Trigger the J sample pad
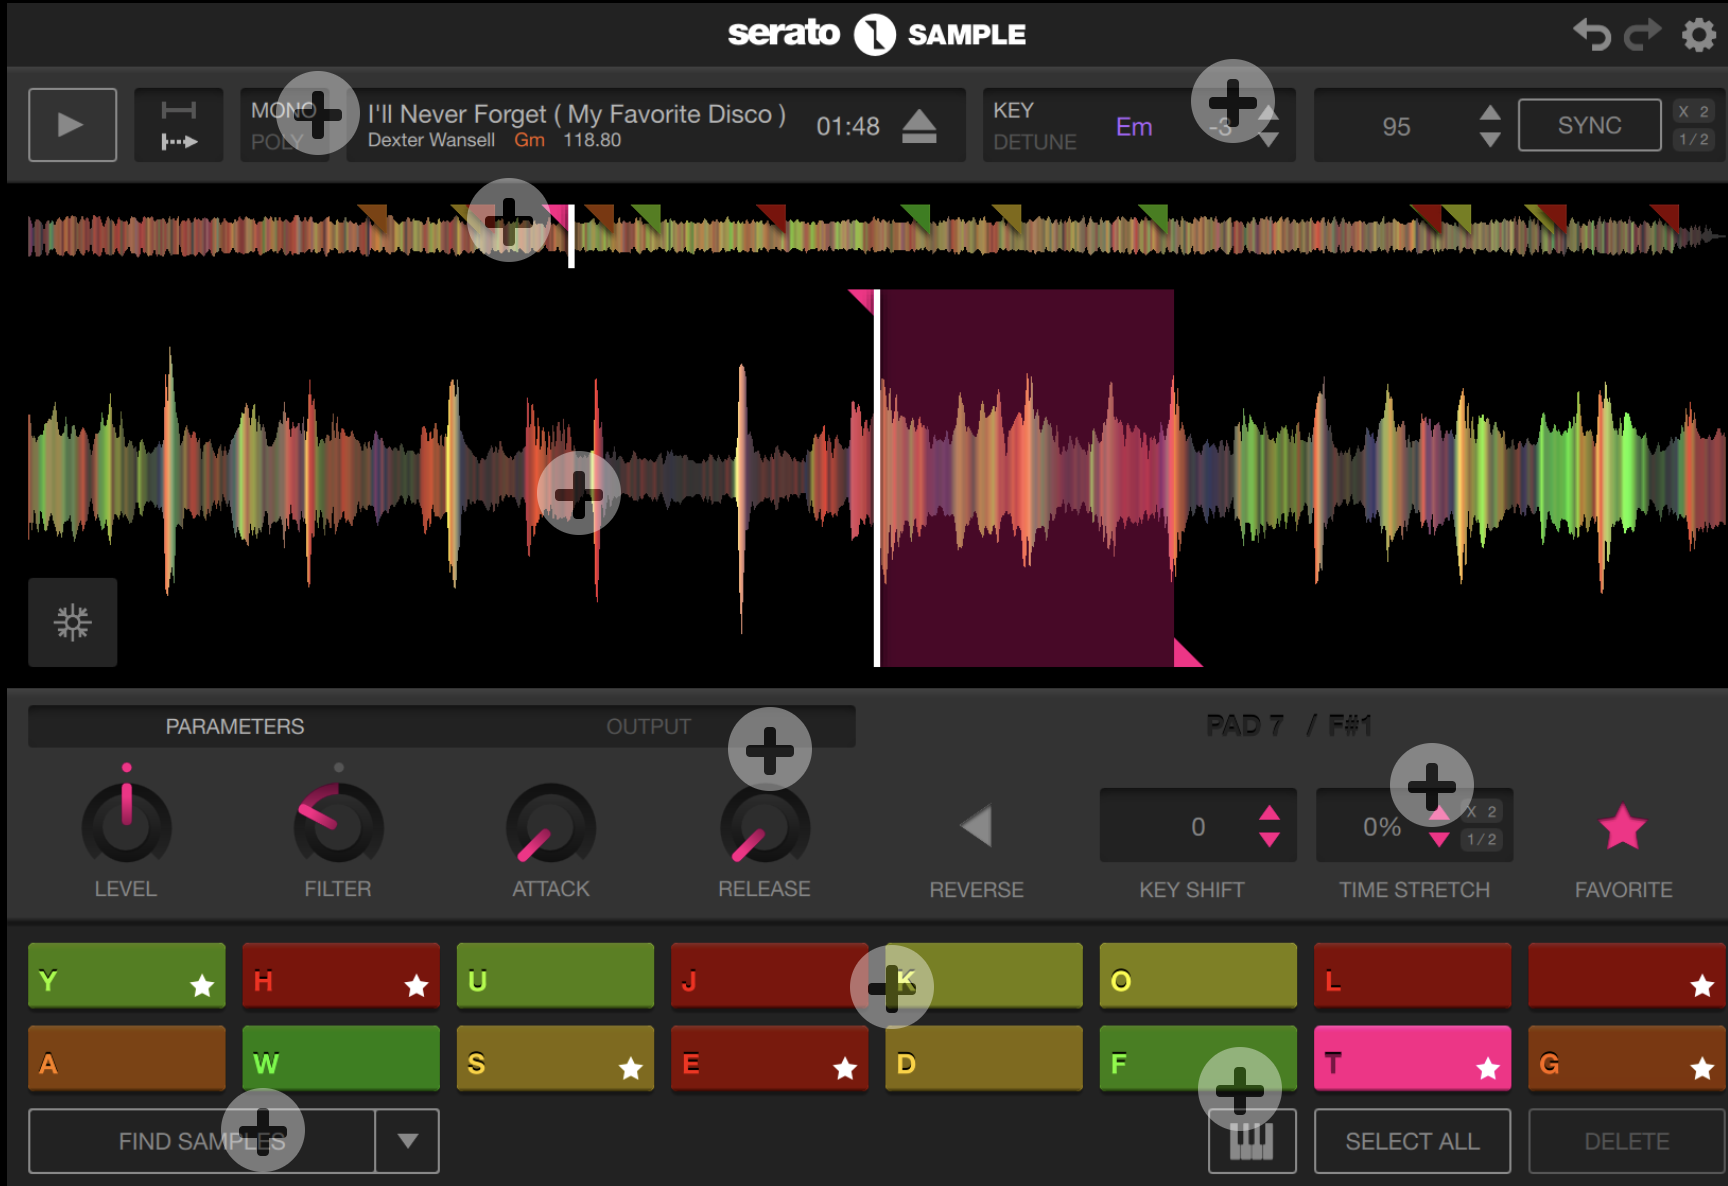Image resolution: width=1728 pixels, height=1186 pixels. pyautogui.click(x=769, y=975)
